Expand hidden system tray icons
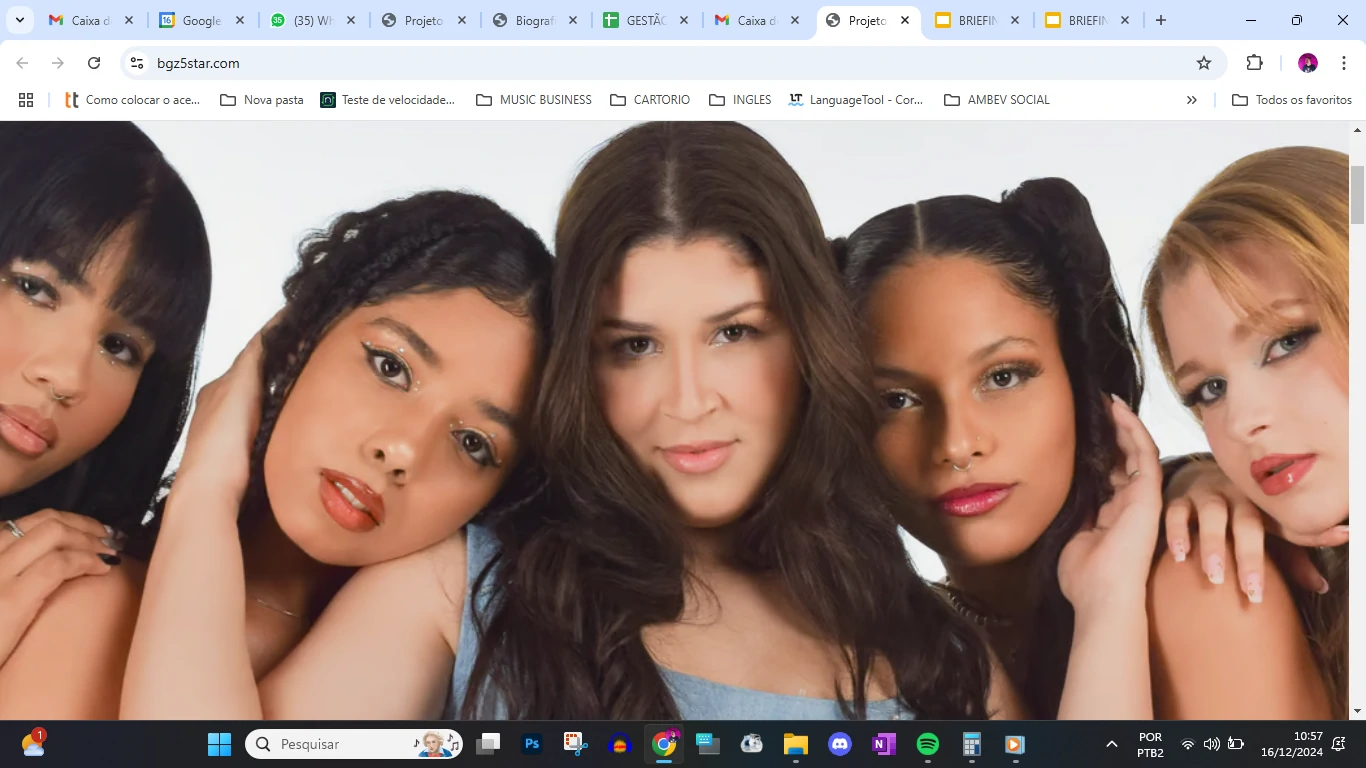Image resolution: width=1366 pixels, height=768 pixels. 1111,744
